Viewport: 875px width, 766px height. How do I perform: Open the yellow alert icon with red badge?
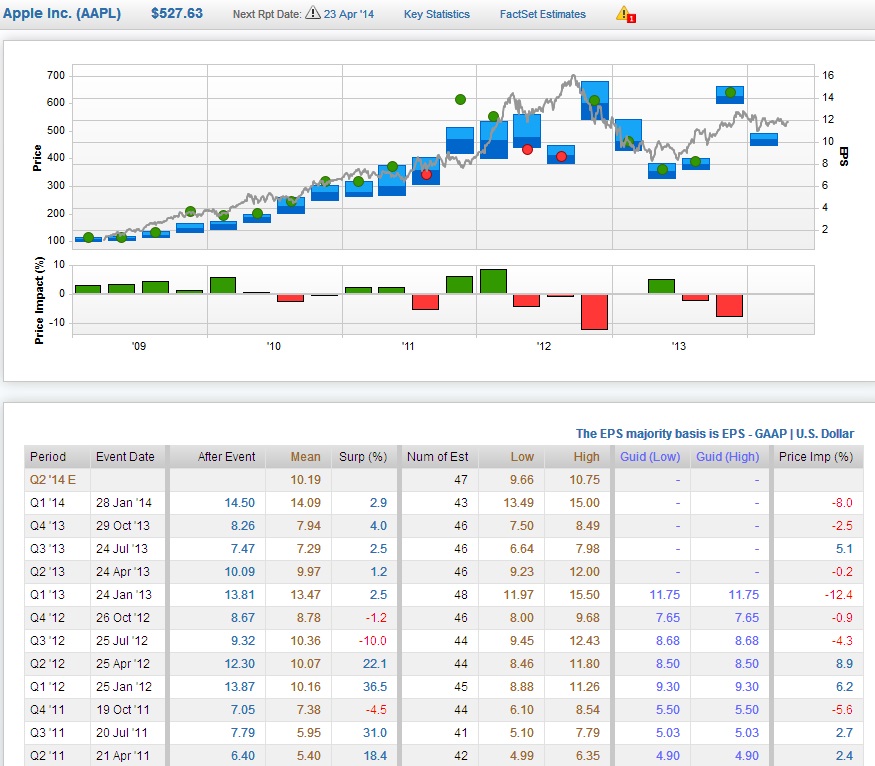[624, 14]
